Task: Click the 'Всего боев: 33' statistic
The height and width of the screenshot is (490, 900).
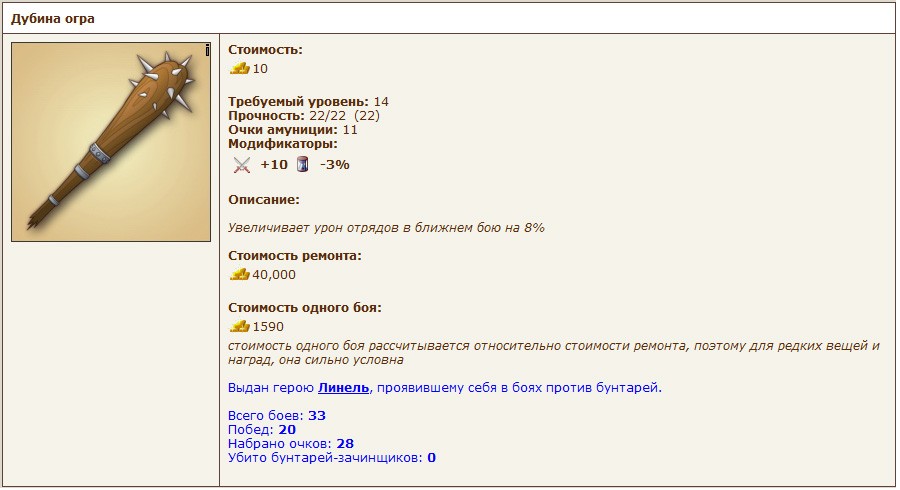Action: (277, 416)
